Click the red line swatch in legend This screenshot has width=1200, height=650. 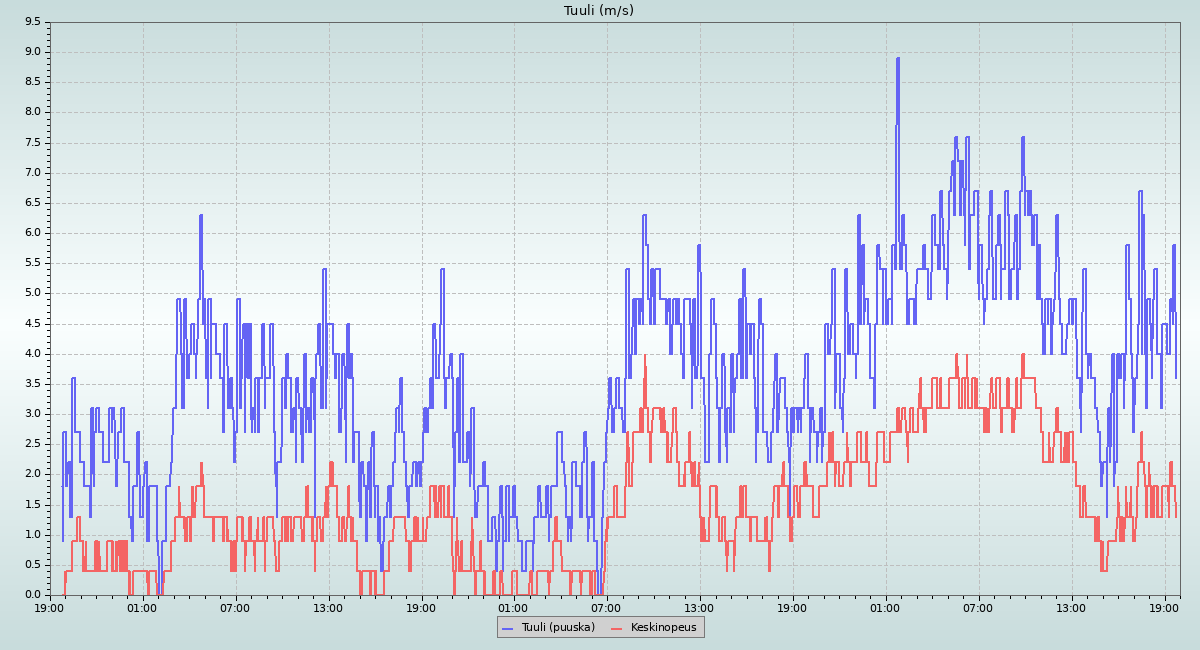(616, 628)
